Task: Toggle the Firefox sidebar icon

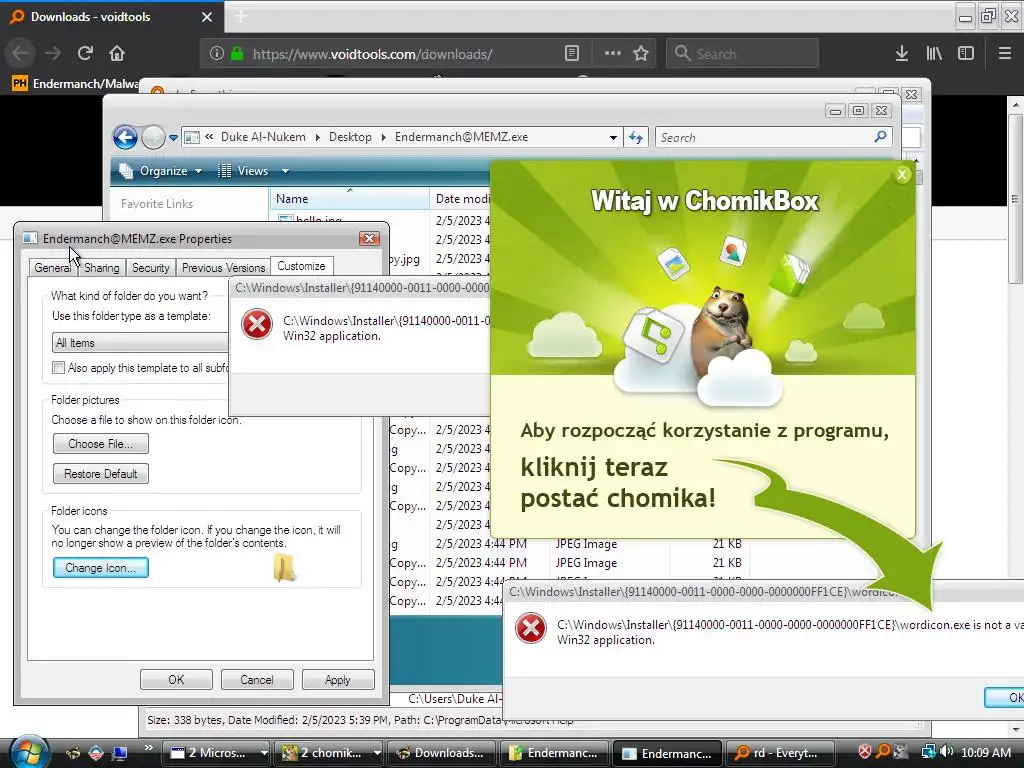Action: click(966, 54)
